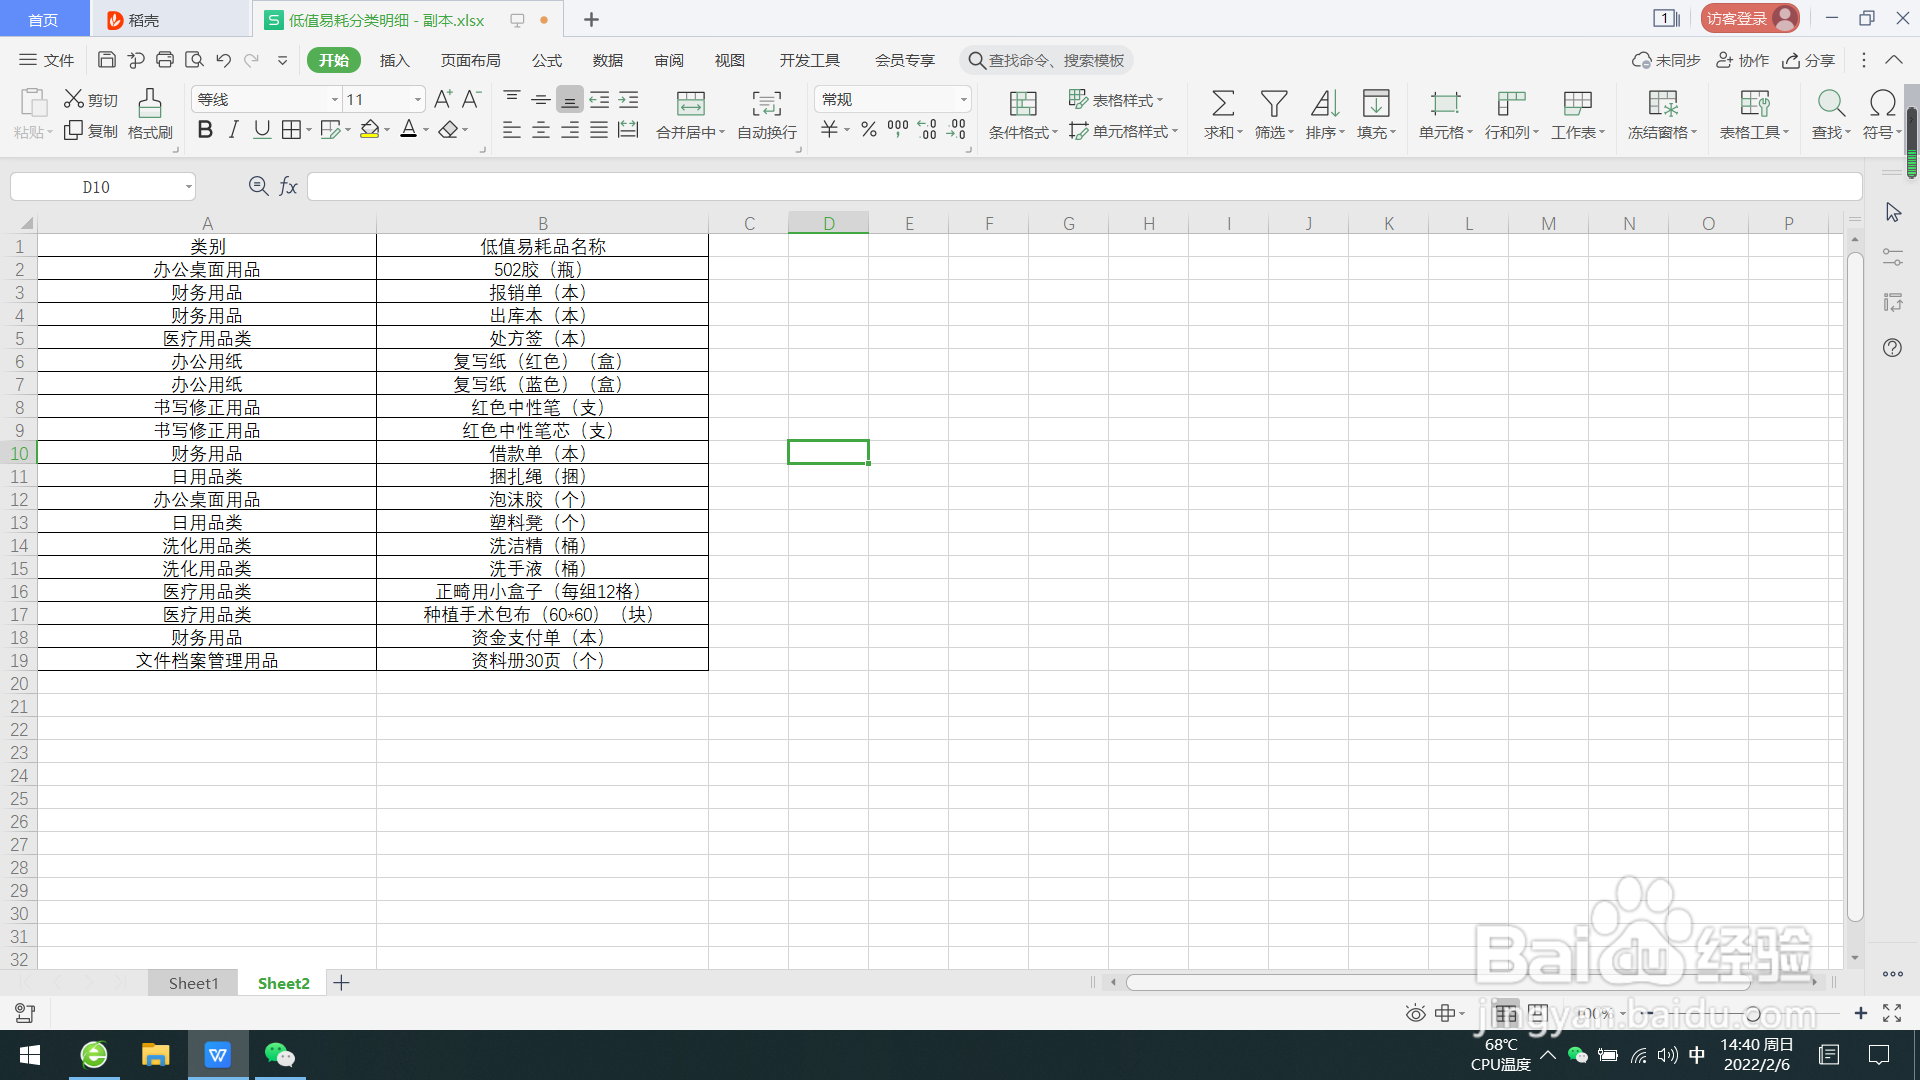The width and height of the screenshot is (1920, 1080).
Task: Expand the font name dropdown (等线)
Action: click(x=335, y=100)
